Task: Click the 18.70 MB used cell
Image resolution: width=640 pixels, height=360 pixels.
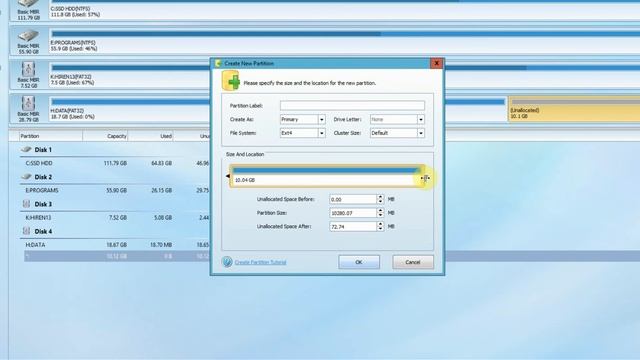Action: coord(161,245)
